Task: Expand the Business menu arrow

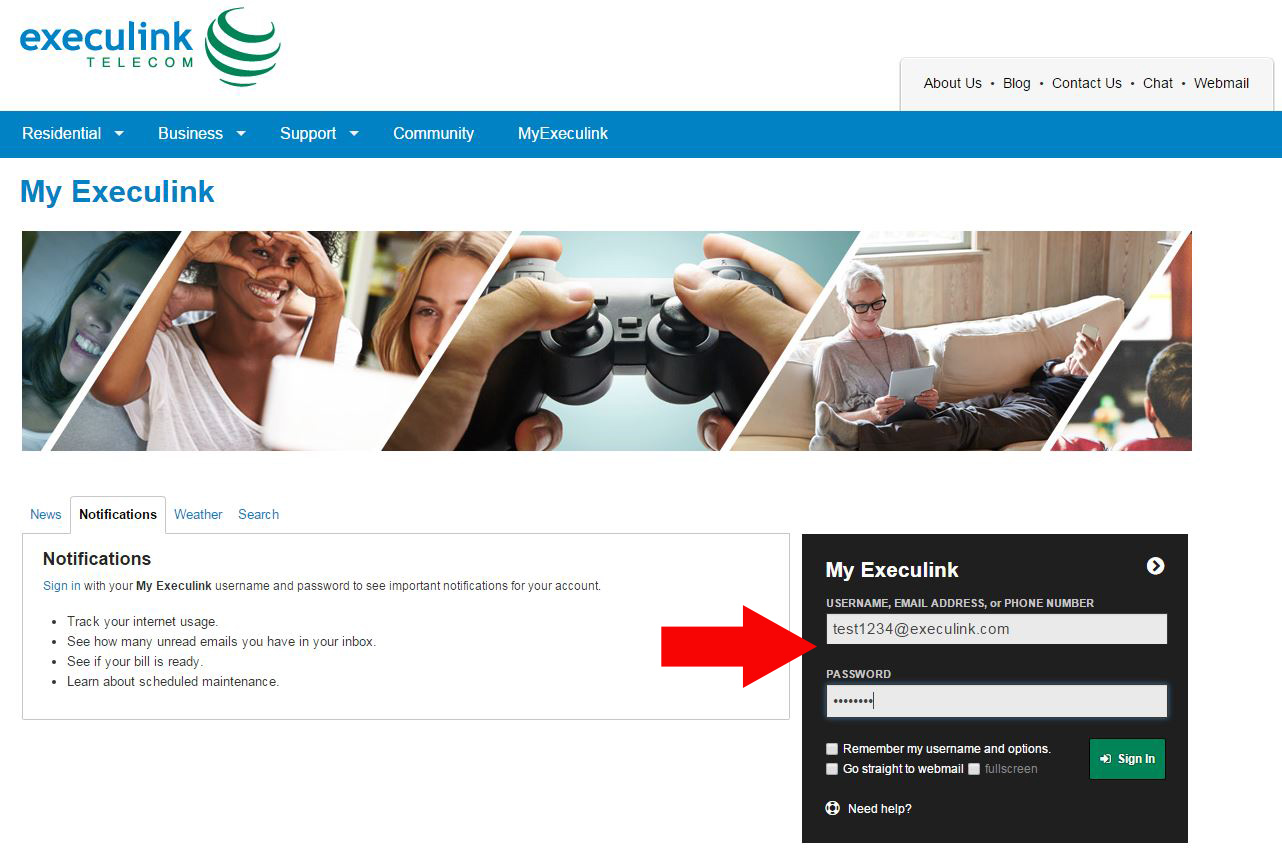Action: coord(240,133)
